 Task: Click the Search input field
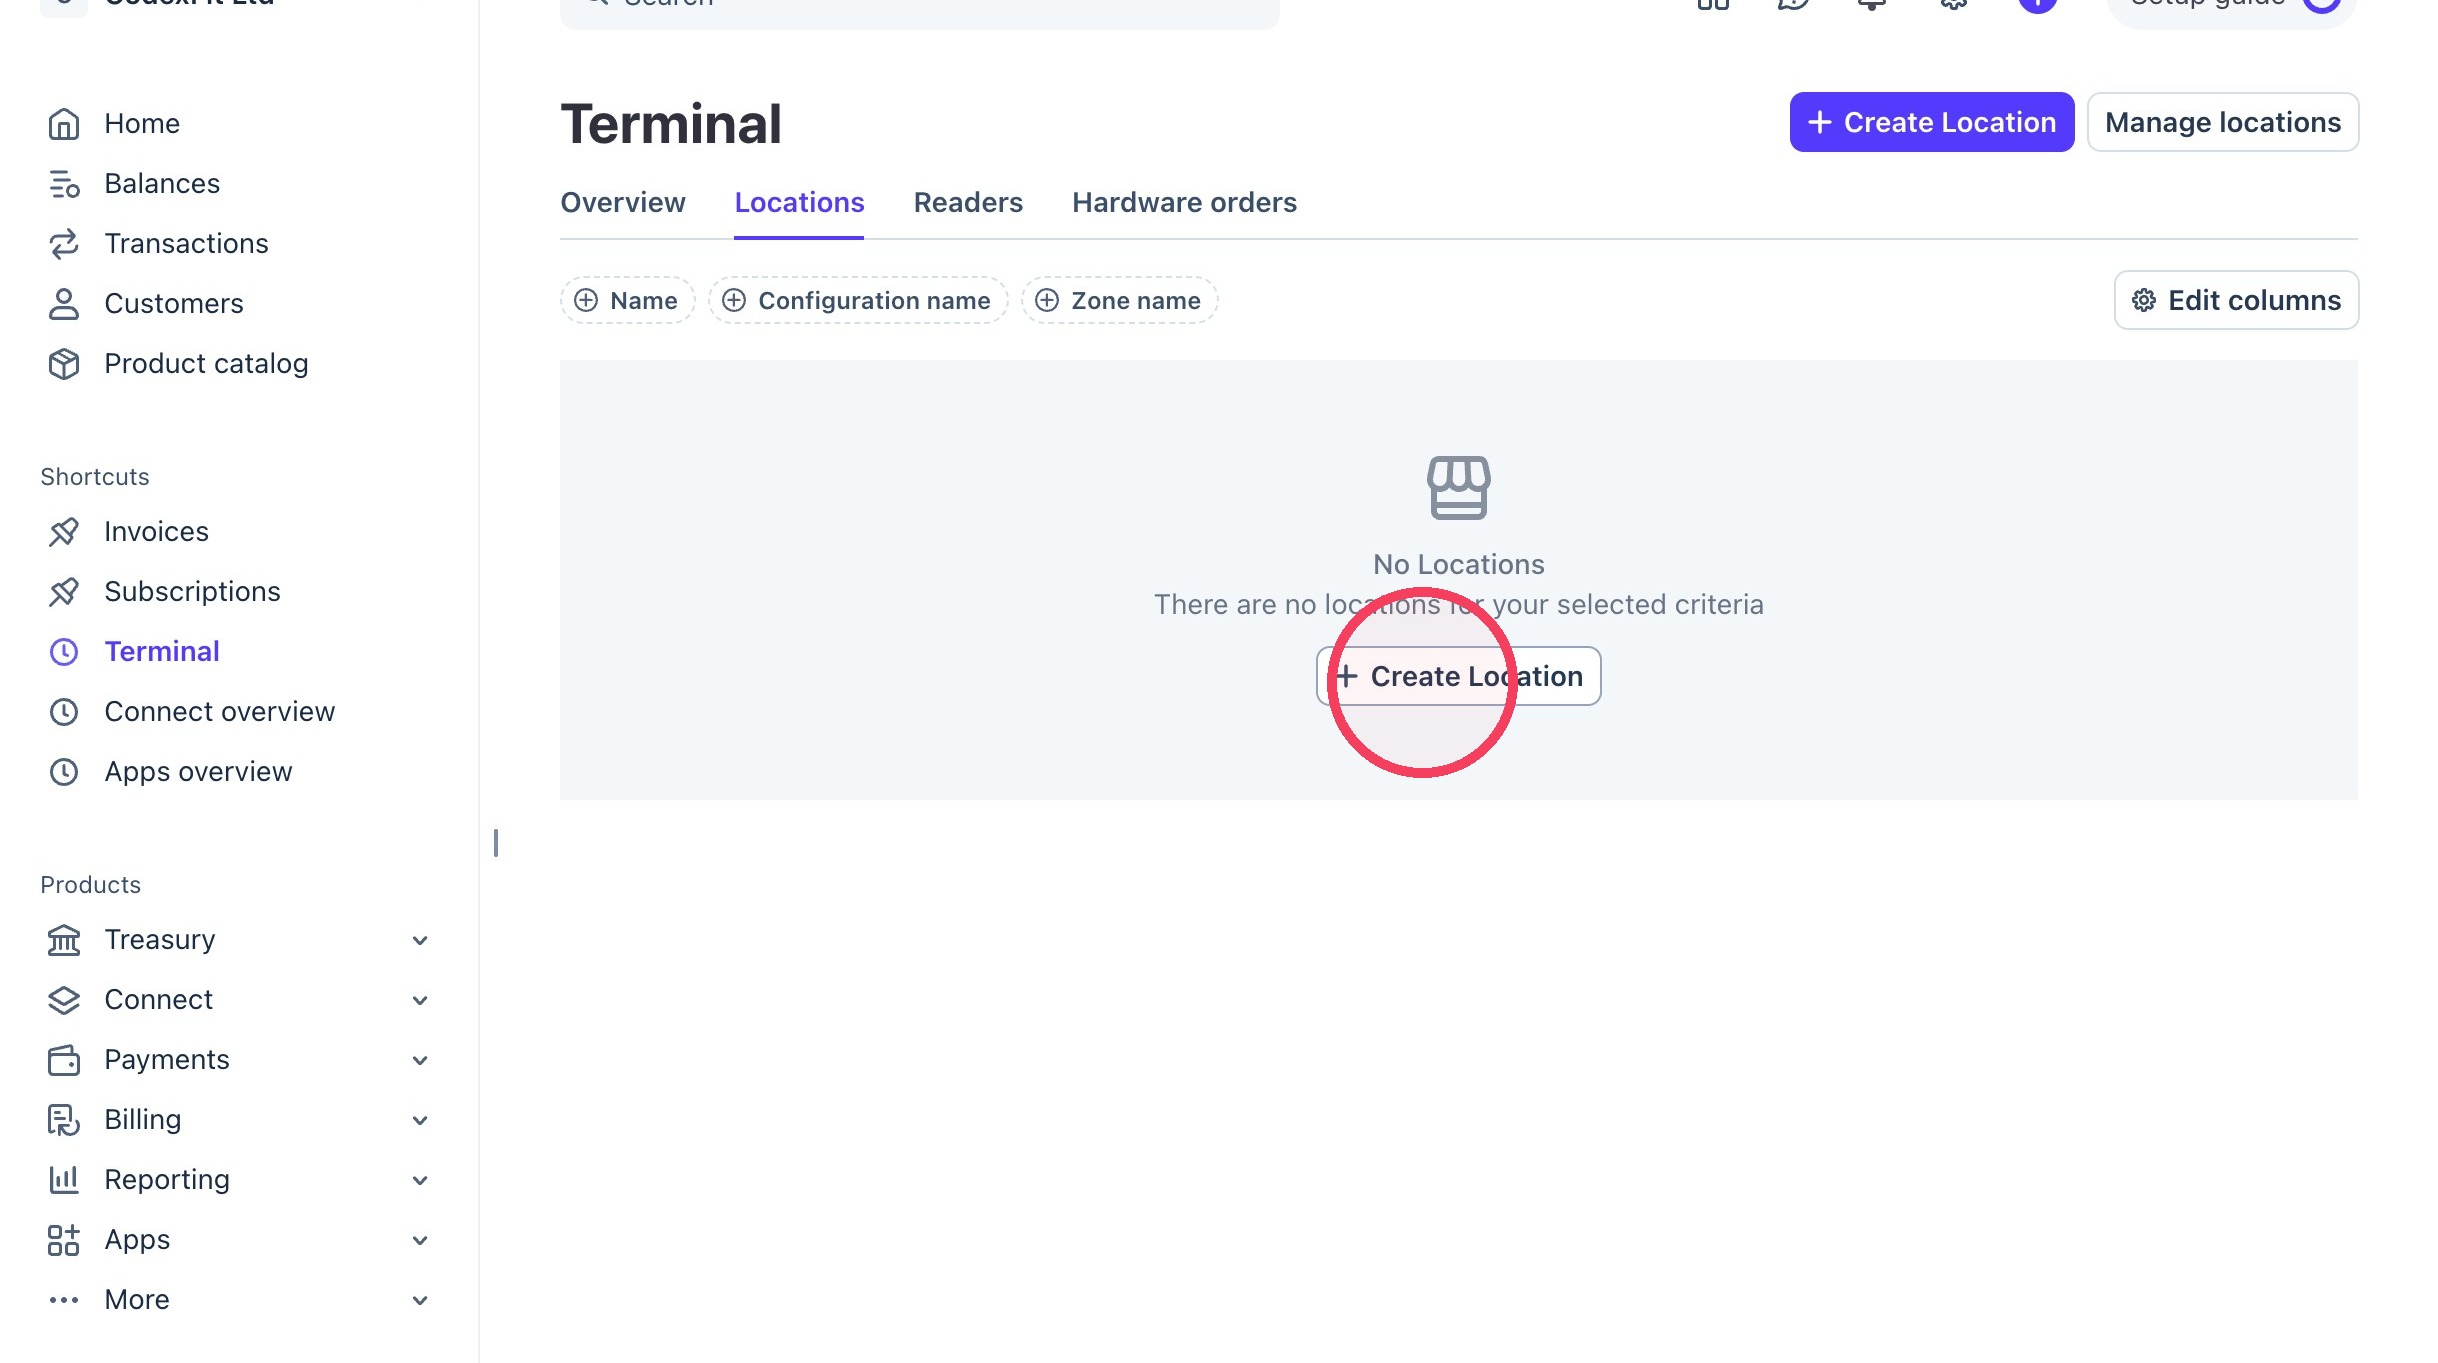[x=919, y=8]
